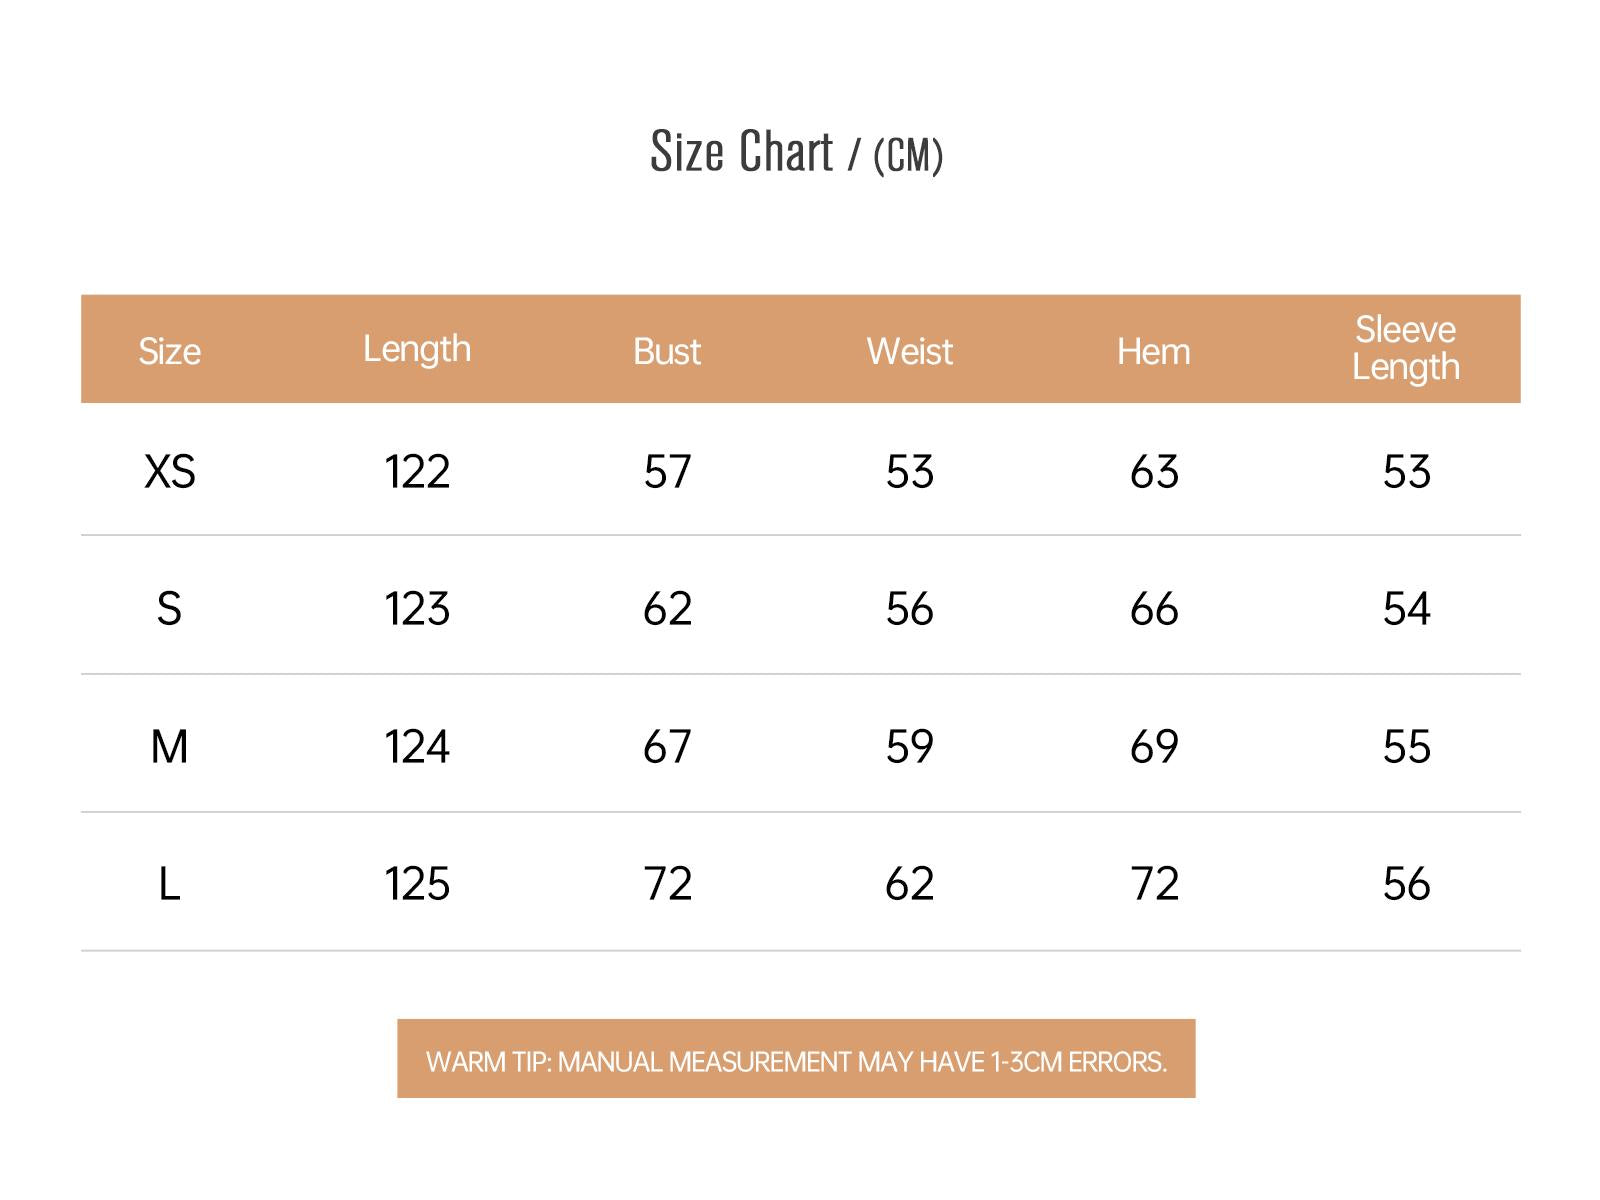Click the M size row label
Viewport: 1600px width, 1200px height.
click(169, 747)
